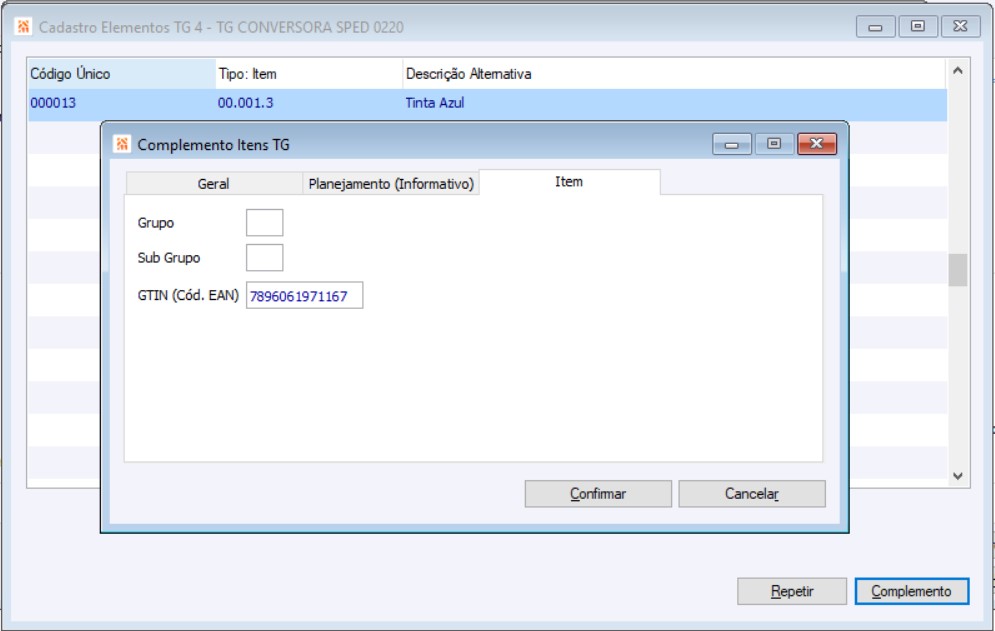Confirm with the Confirmar button
The image size is (995, 631).
click(x=598, y=494)
